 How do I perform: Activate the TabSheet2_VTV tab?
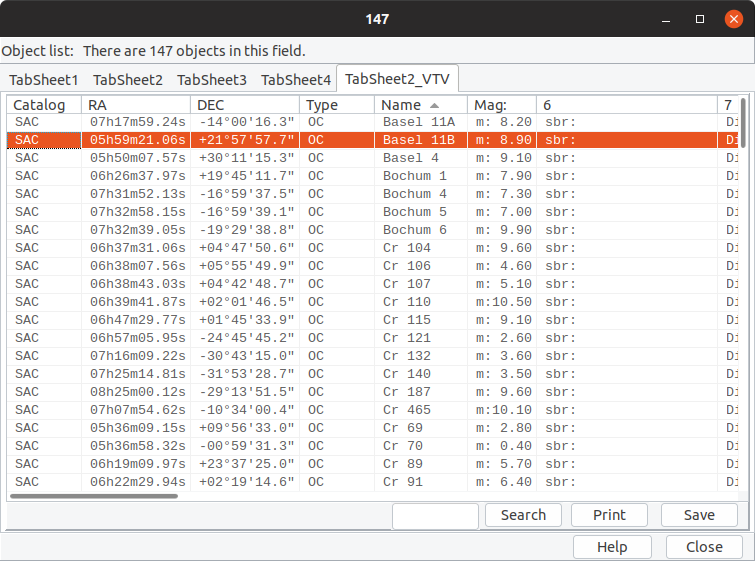tap(397, 78)
